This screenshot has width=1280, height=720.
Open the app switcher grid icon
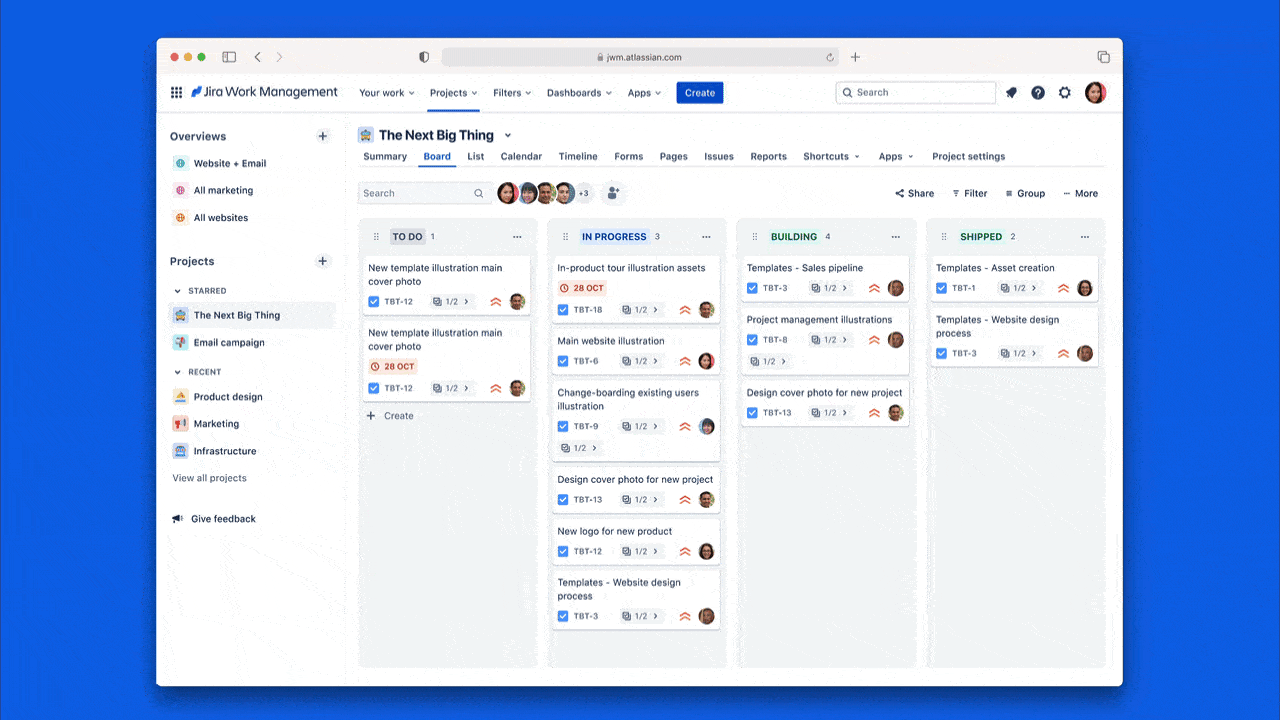pos(176,92)
